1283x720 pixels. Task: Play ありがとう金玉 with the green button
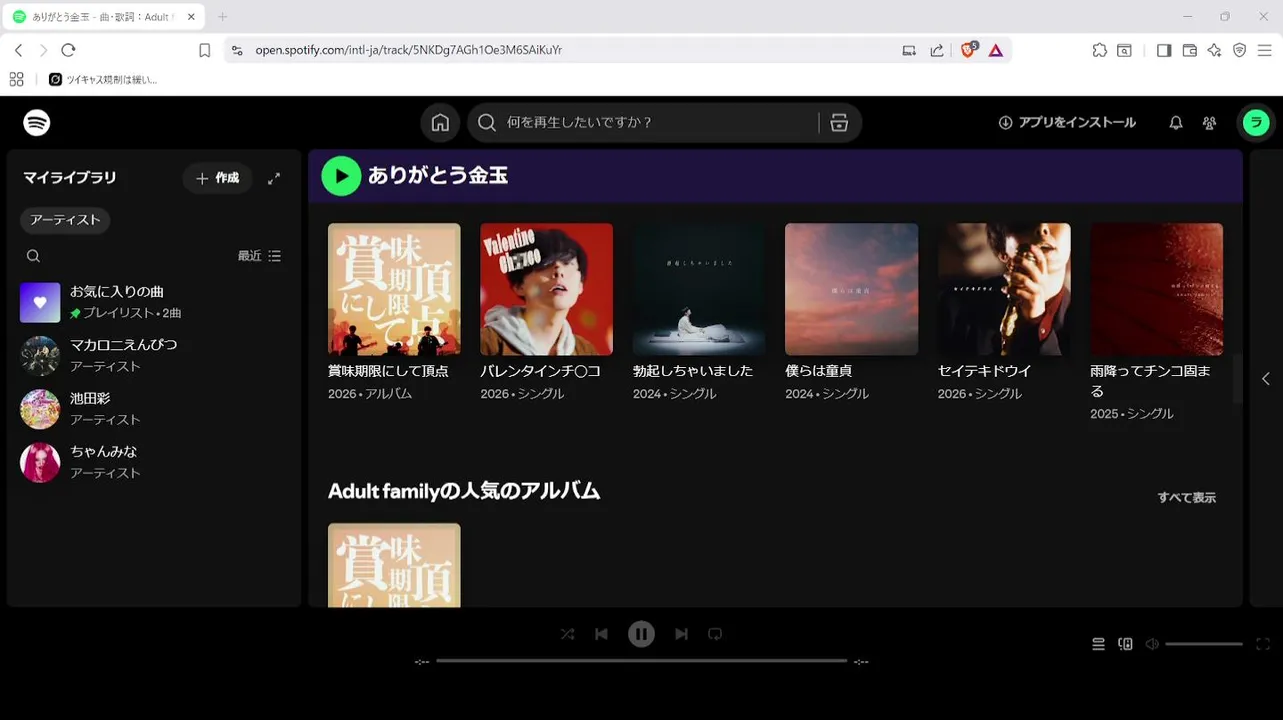pos(341,176)
